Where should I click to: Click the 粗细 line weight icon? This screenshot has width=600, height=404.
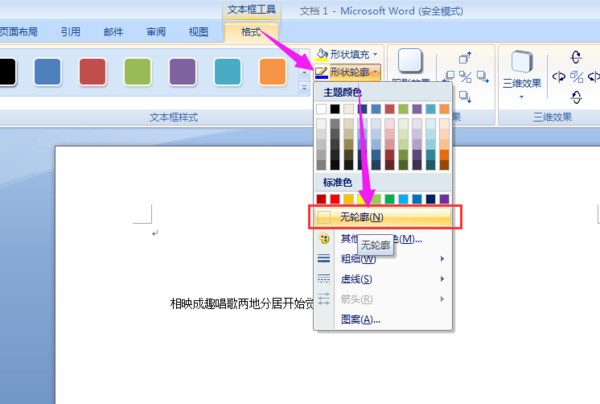click(x=324, y=259)
